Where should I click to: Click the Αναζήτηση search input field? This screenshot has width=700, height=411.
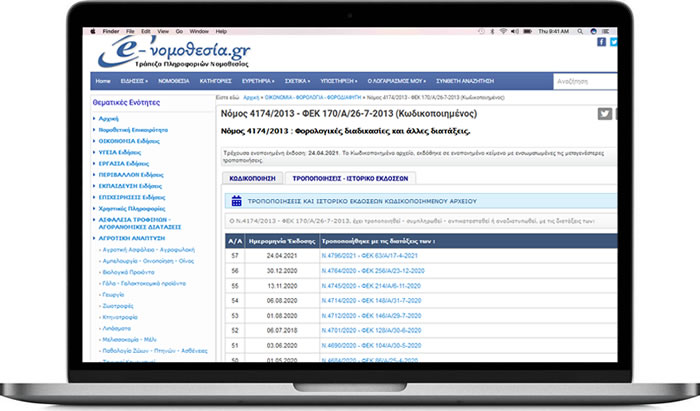coord(580,79)
